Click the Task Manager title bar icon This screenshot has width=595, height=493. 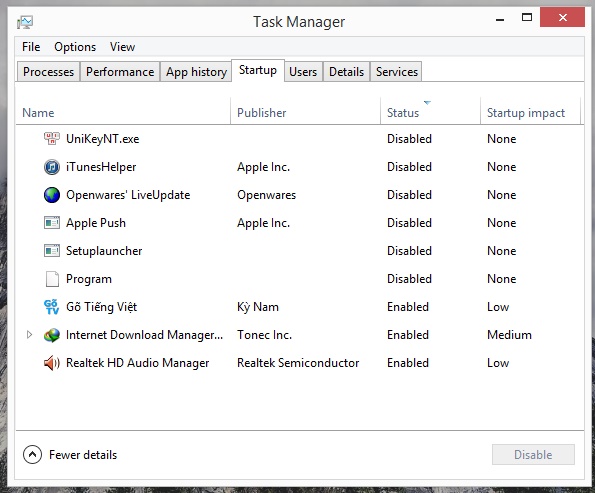point(25,22)
